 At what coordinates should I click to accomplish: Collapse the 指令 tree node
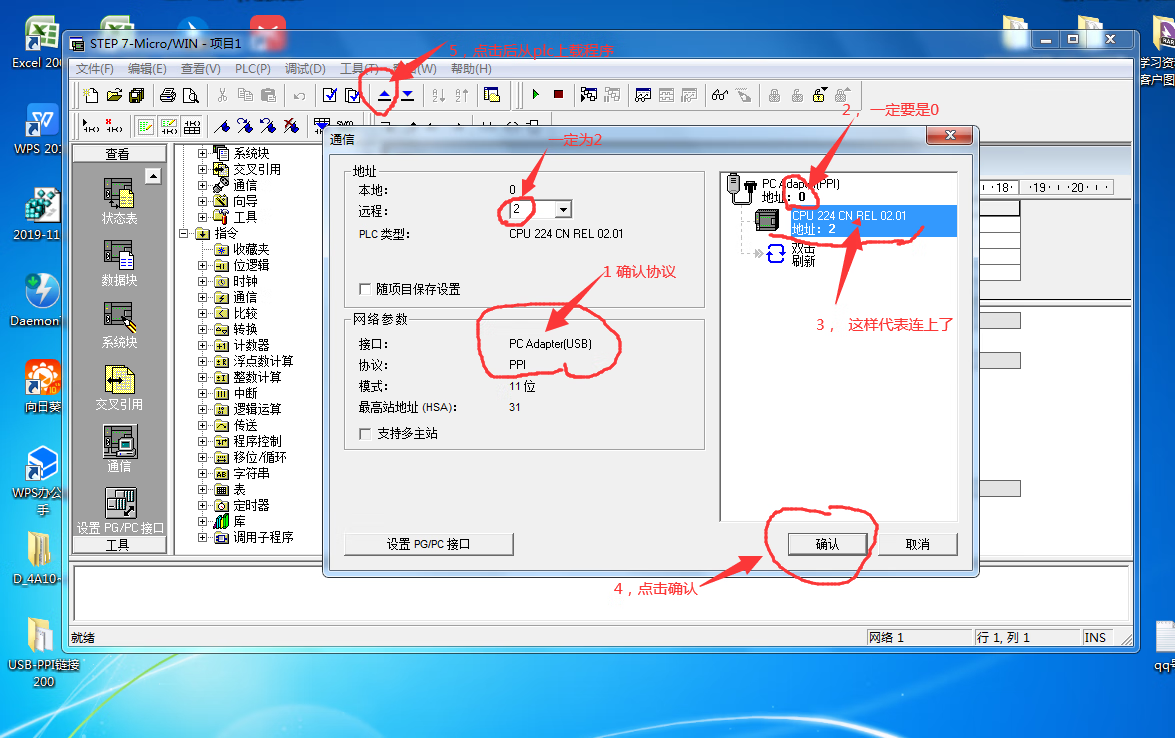click(x=186, y=233)
